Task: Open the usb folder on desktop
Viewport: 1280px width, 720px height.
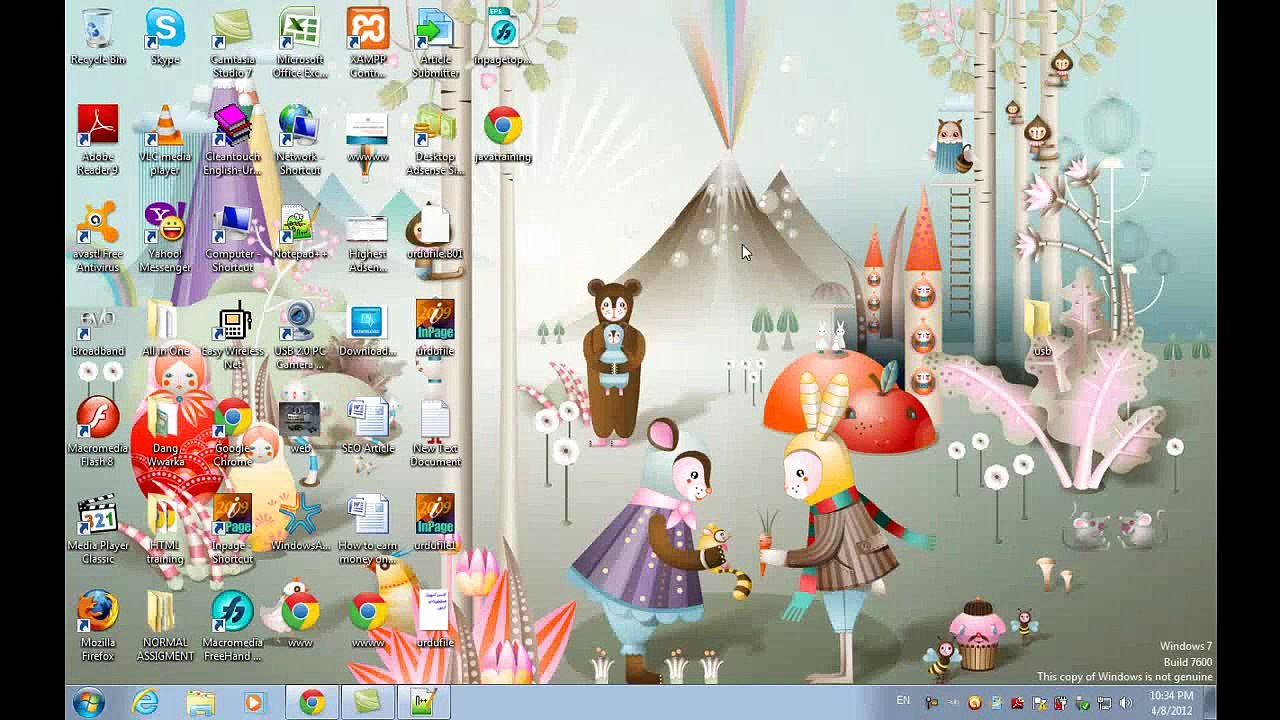Action: pyautogui.click(x=1042, y=328)
